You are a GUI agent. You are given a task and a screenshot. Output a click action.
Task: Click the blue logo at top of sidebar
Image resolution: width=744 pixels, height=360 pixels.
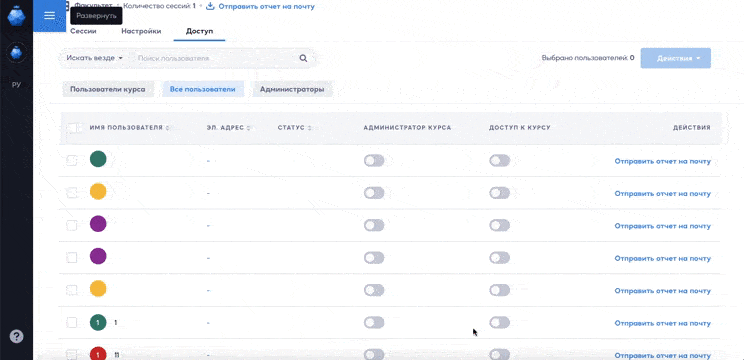pyautogui.click(x=16, y=16)
